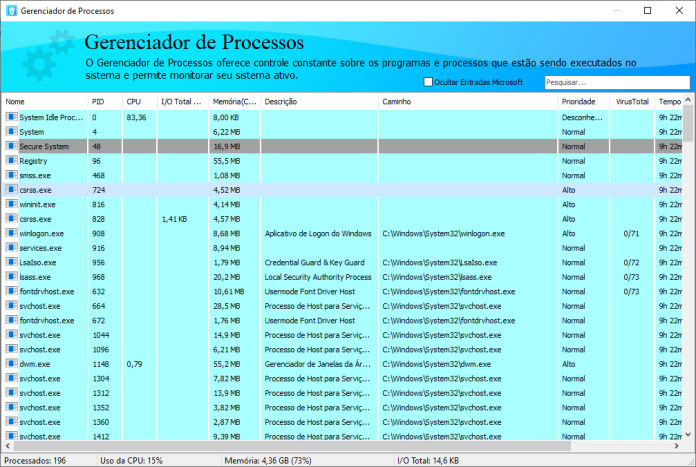Sort processes by PID column header
Screen dimensions: 696x467
tap(105, 102)
